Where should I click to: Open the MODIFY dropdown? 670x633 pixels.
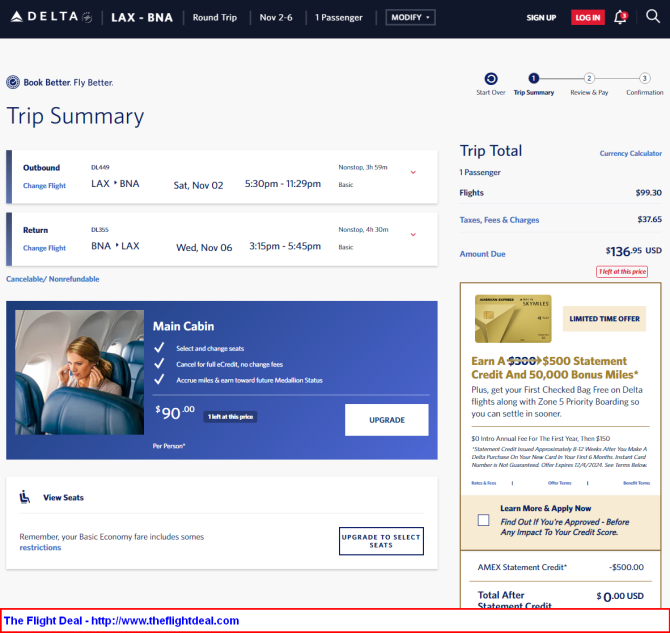(410, 18)
